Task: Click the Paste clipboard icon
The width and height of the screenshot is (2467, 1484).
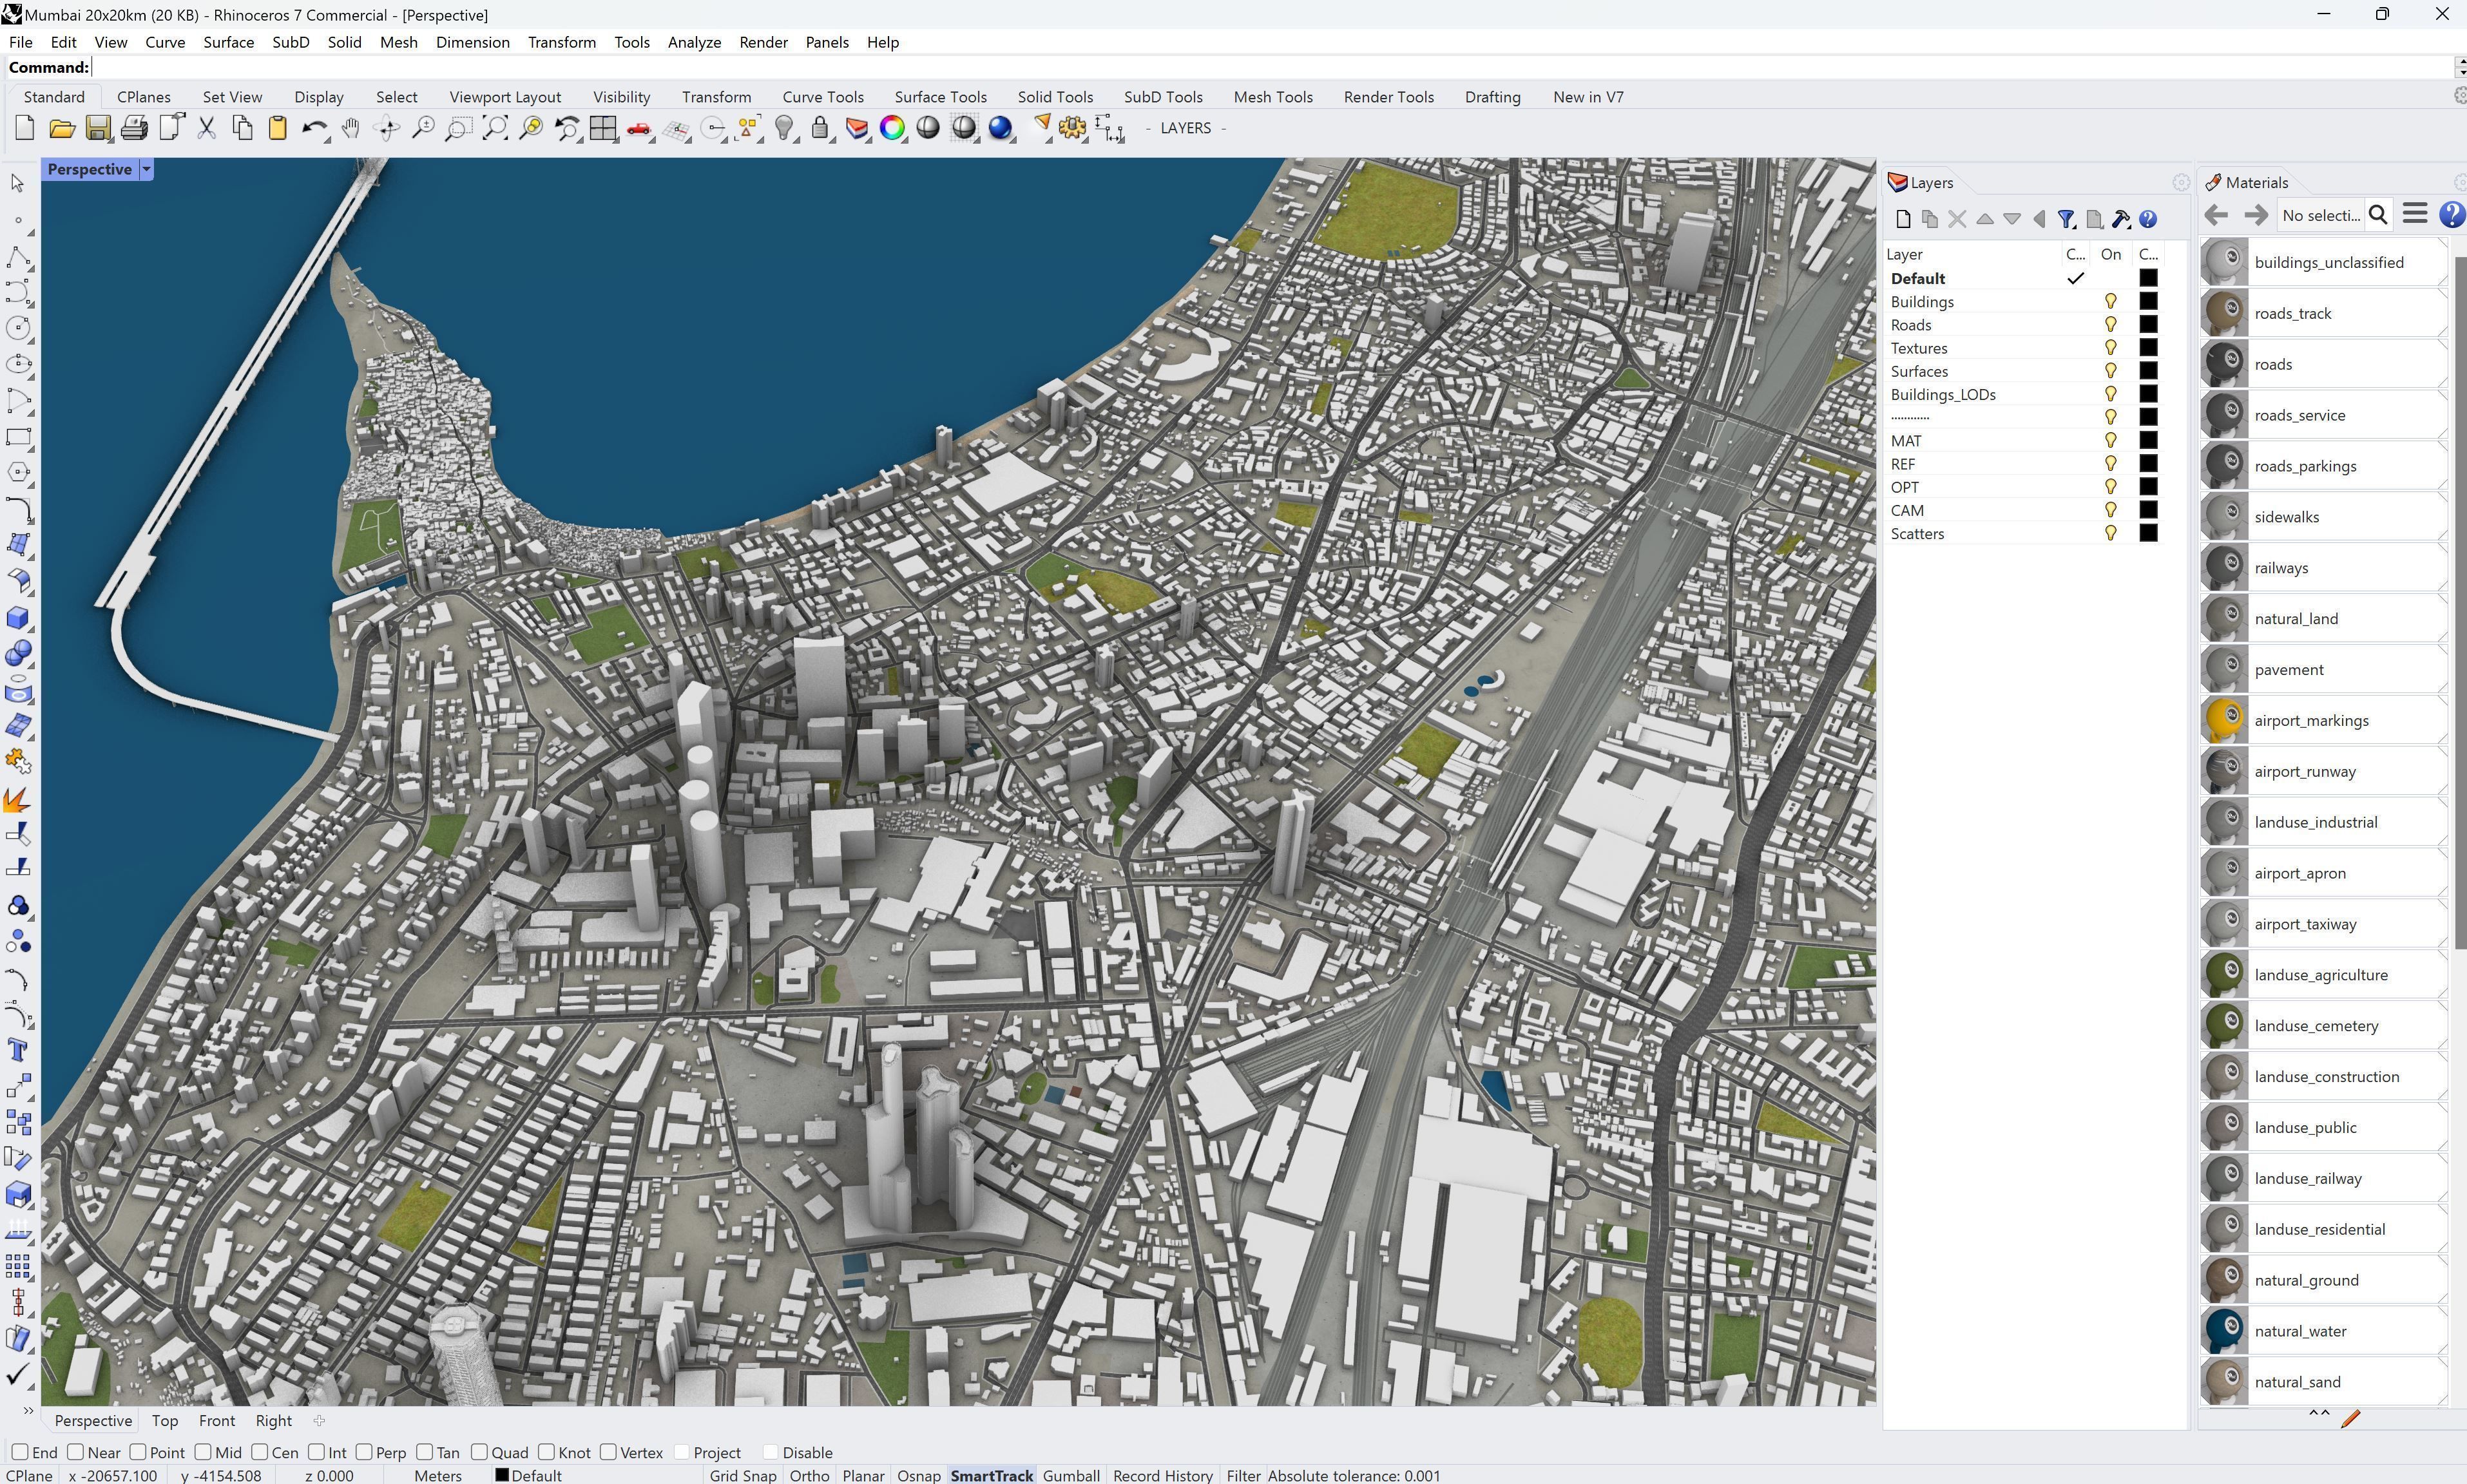Action: [x=278, y=128]
